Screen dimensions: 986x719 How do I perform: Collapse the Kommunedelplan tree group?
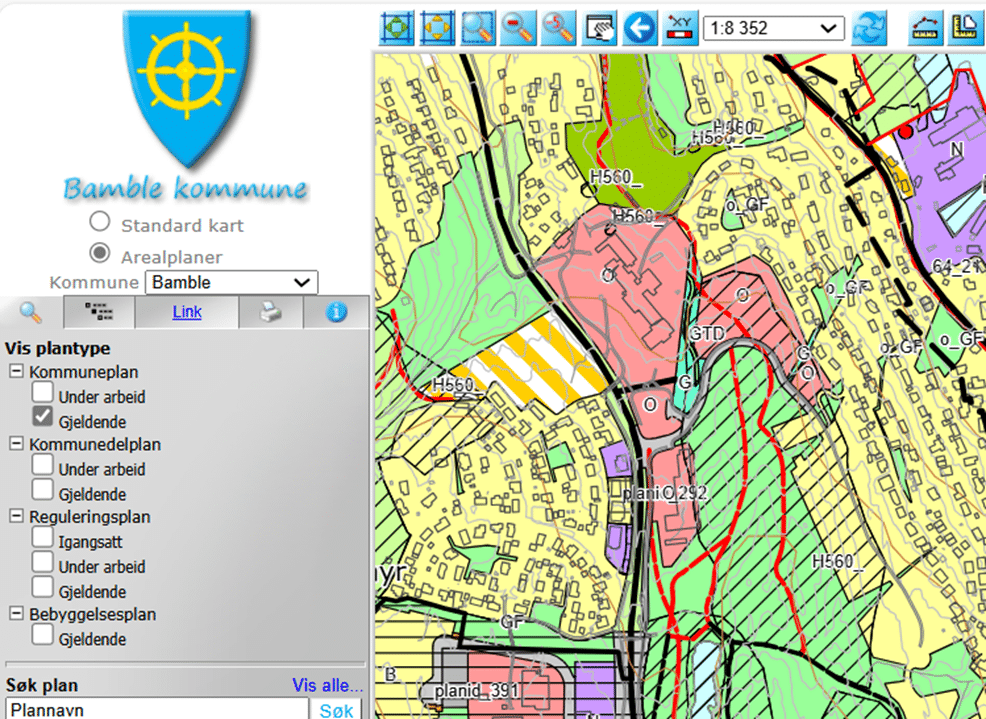point(16,444)
